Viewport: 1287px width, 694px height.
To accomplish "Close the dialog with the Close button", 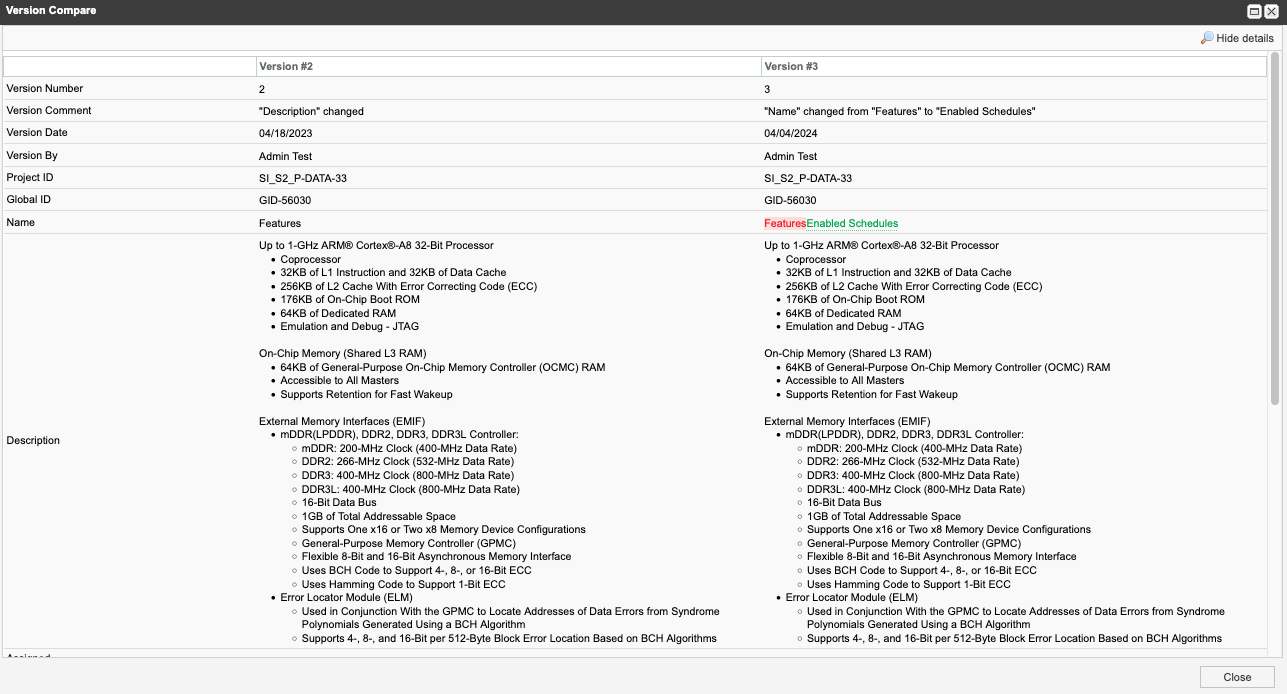I will [x=1237, y=677].
